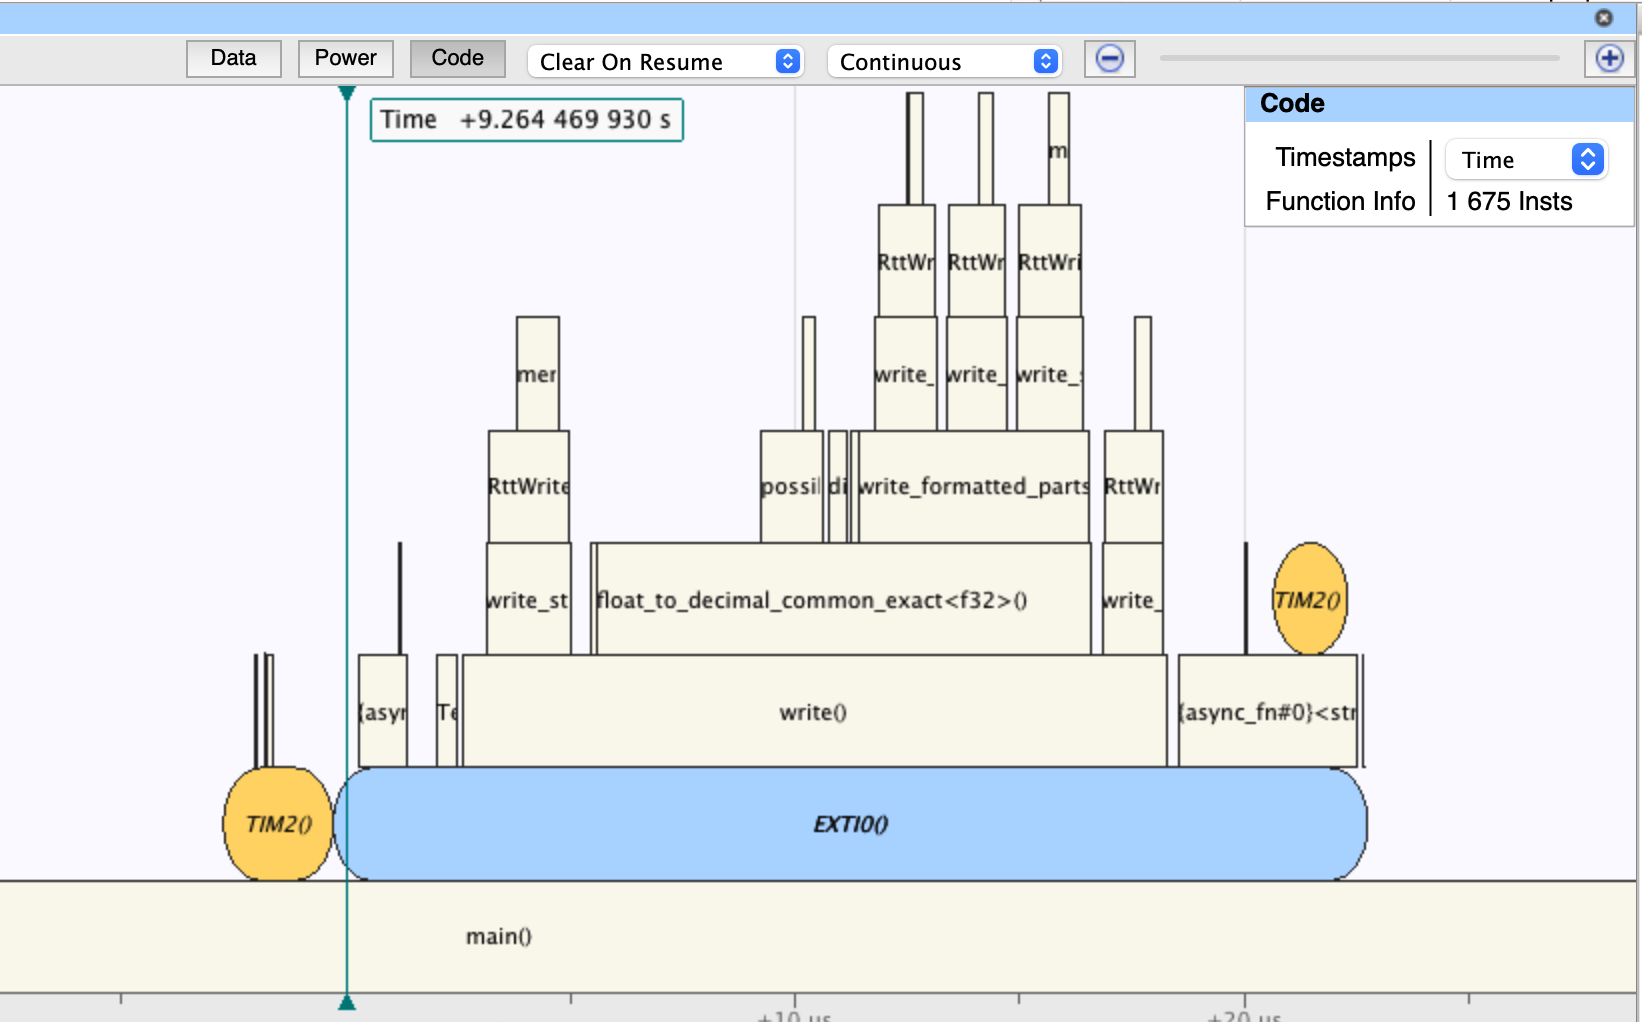The width and height of the screenshot is (1642, 1022).
Task: Click the zoom out minus icon
Action: [1109, 59]
